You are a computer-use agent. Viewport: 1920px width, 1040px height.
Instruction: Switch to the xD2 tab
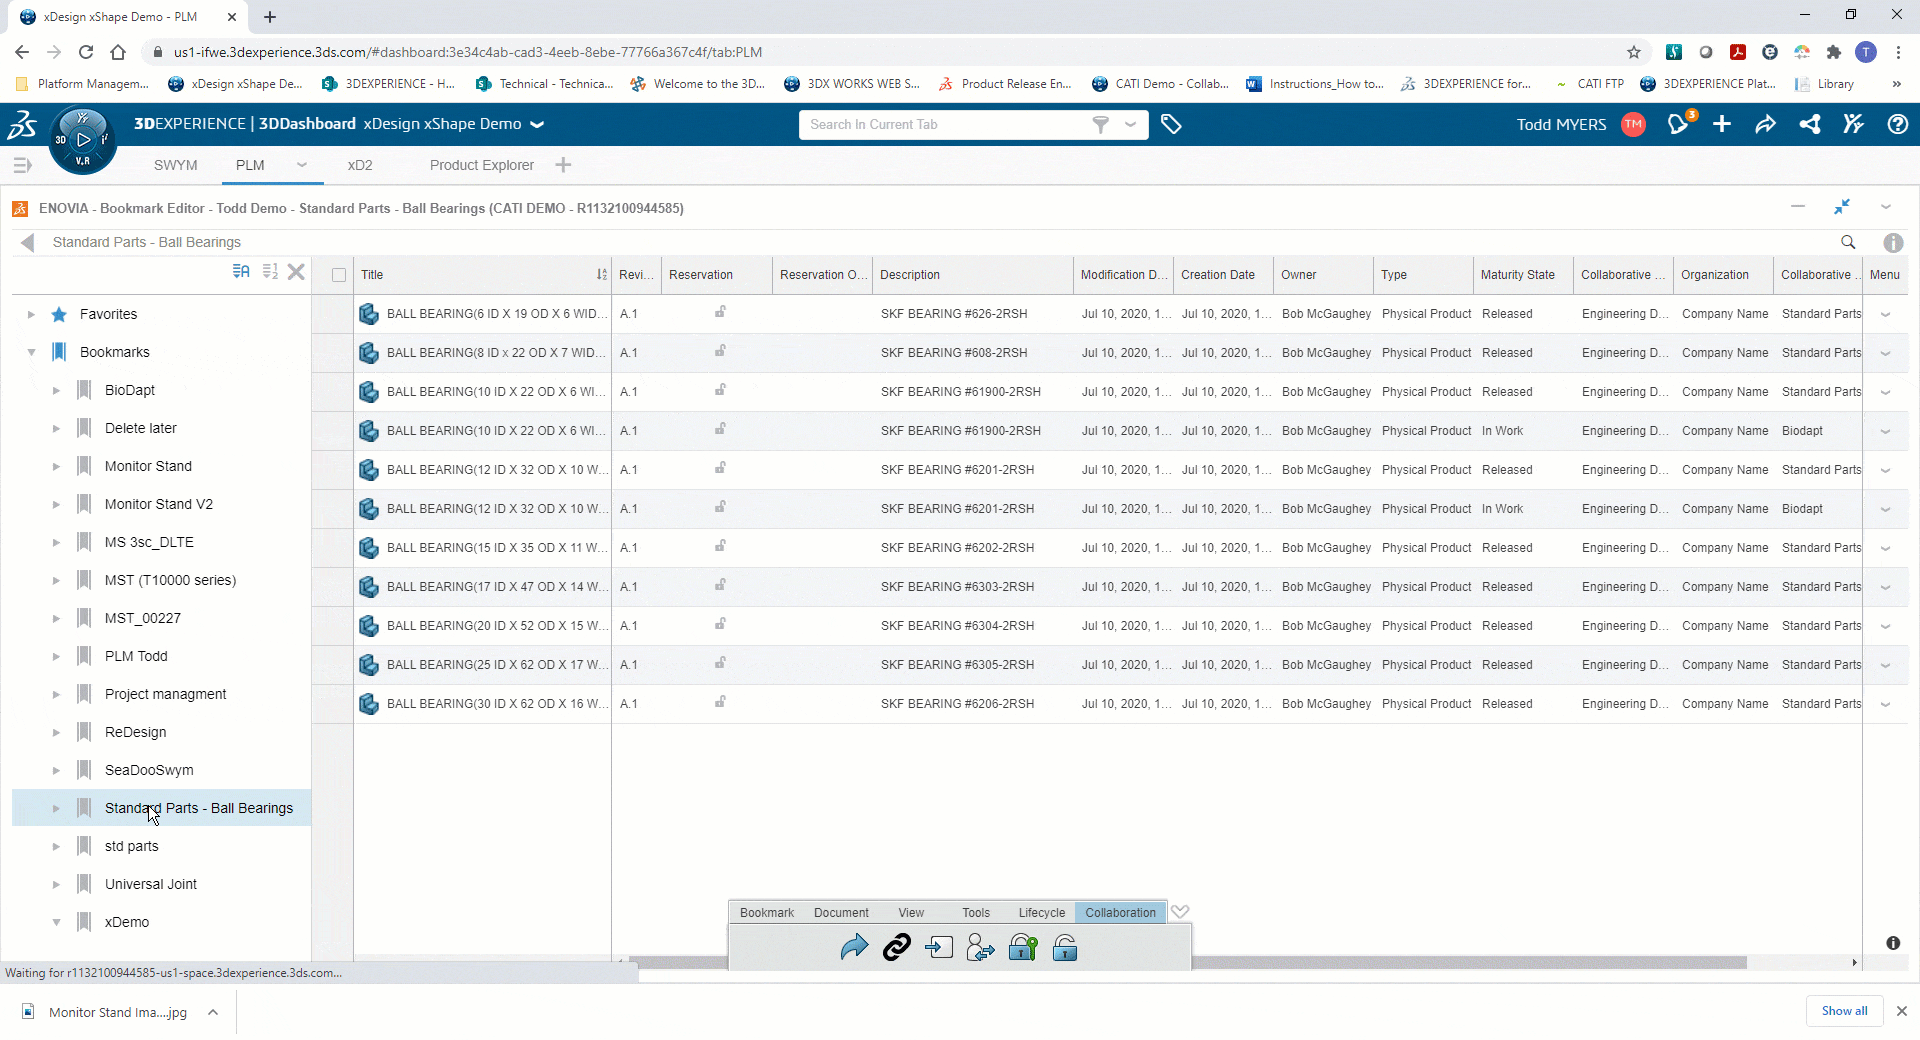point(360,165)
